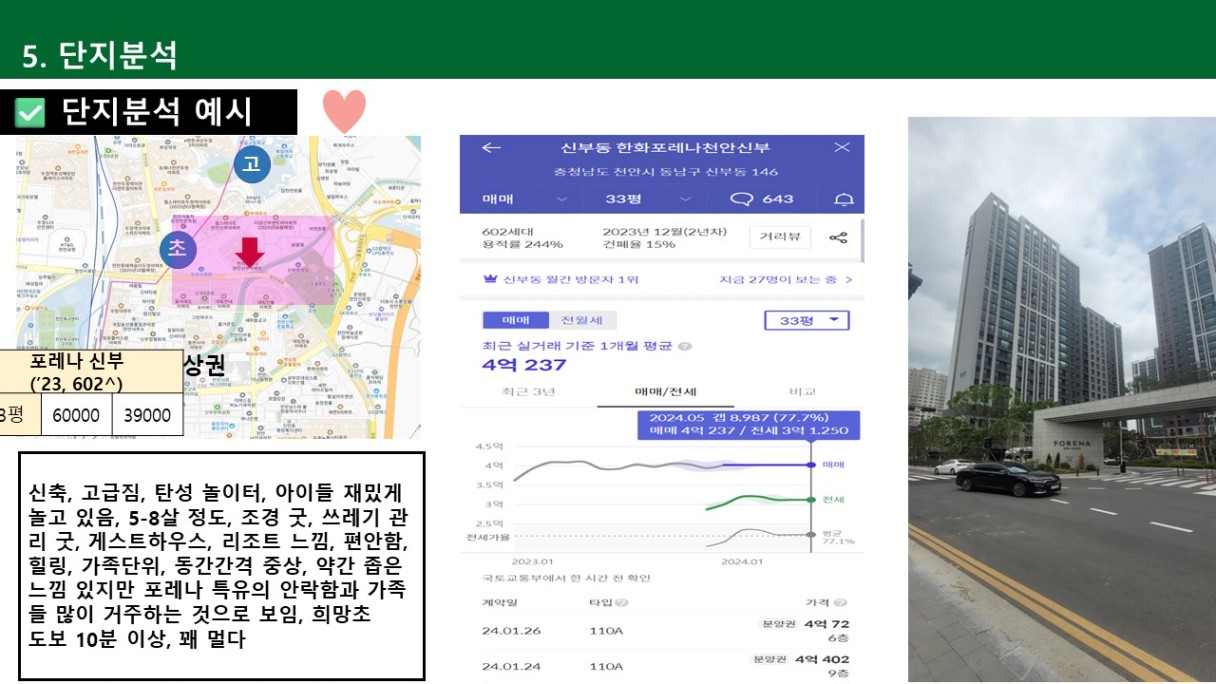Click the table cell containing 39000
This screenshot has height=684, width=1216.
coord(147,414)
